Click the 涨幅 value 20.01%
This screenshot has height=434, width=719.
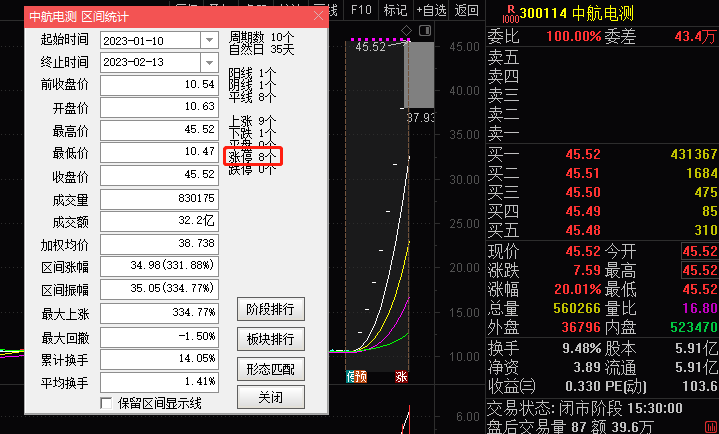click(x=577, y=289)
